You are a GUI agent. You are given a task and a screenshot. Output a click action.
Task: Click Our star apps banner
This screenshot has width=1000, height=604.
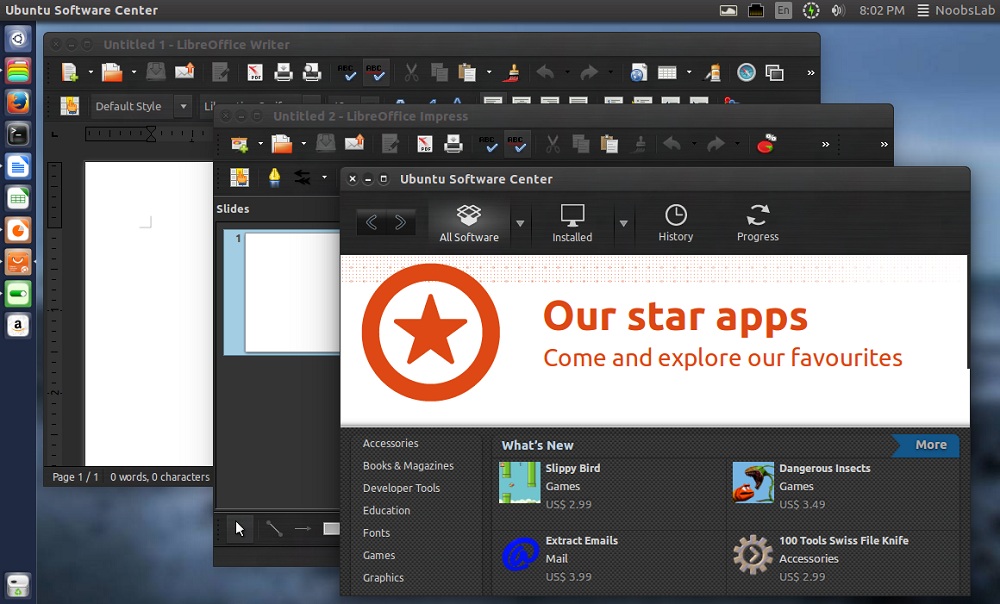tap(654, 340)
